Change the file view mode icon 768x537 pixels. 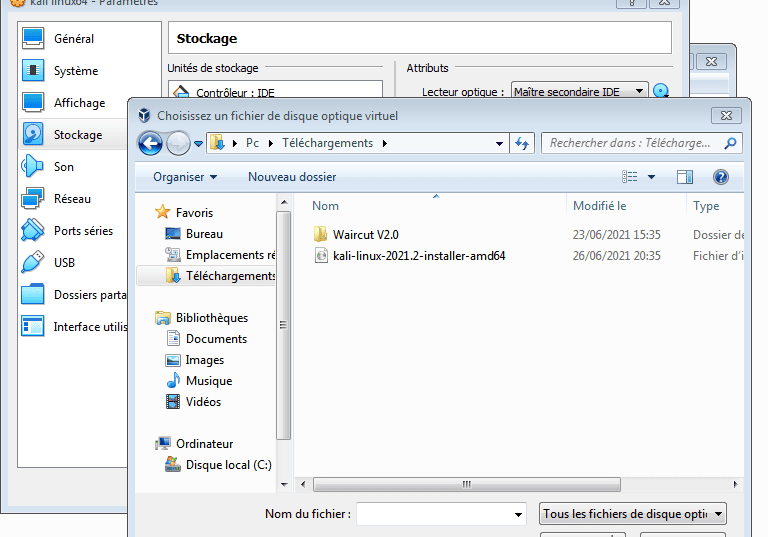pos(629,177)
